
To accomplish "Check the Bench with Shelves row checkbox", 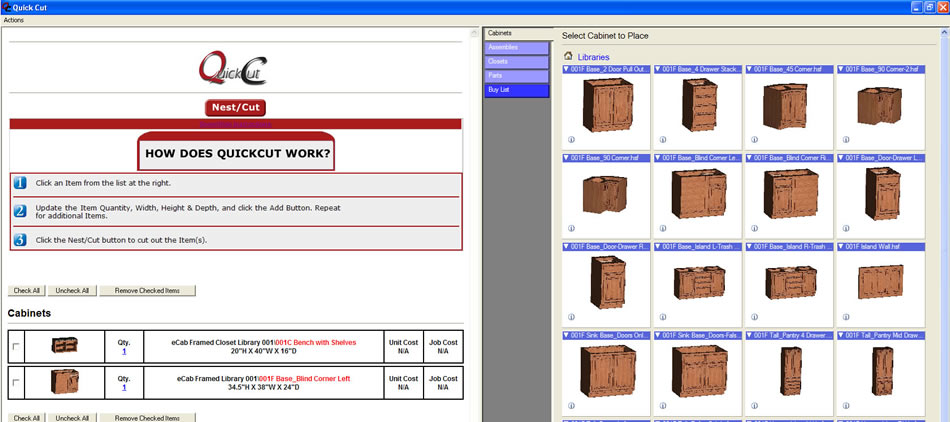I will point(16,346).
